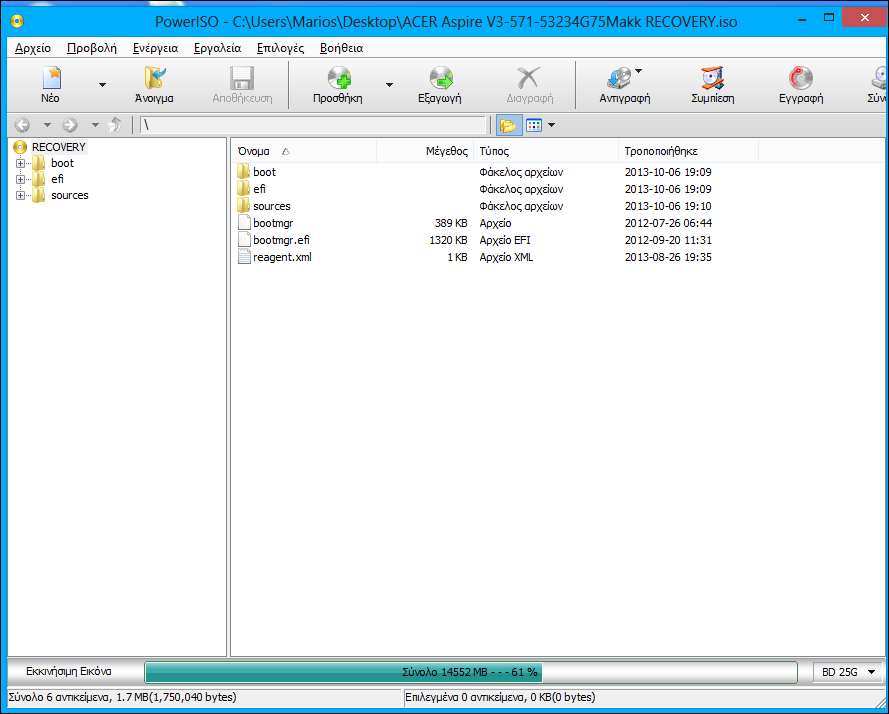Sort by the Όνομα column header
The height and width of the screenshot is (714, 889).
[x=304, y=151]
